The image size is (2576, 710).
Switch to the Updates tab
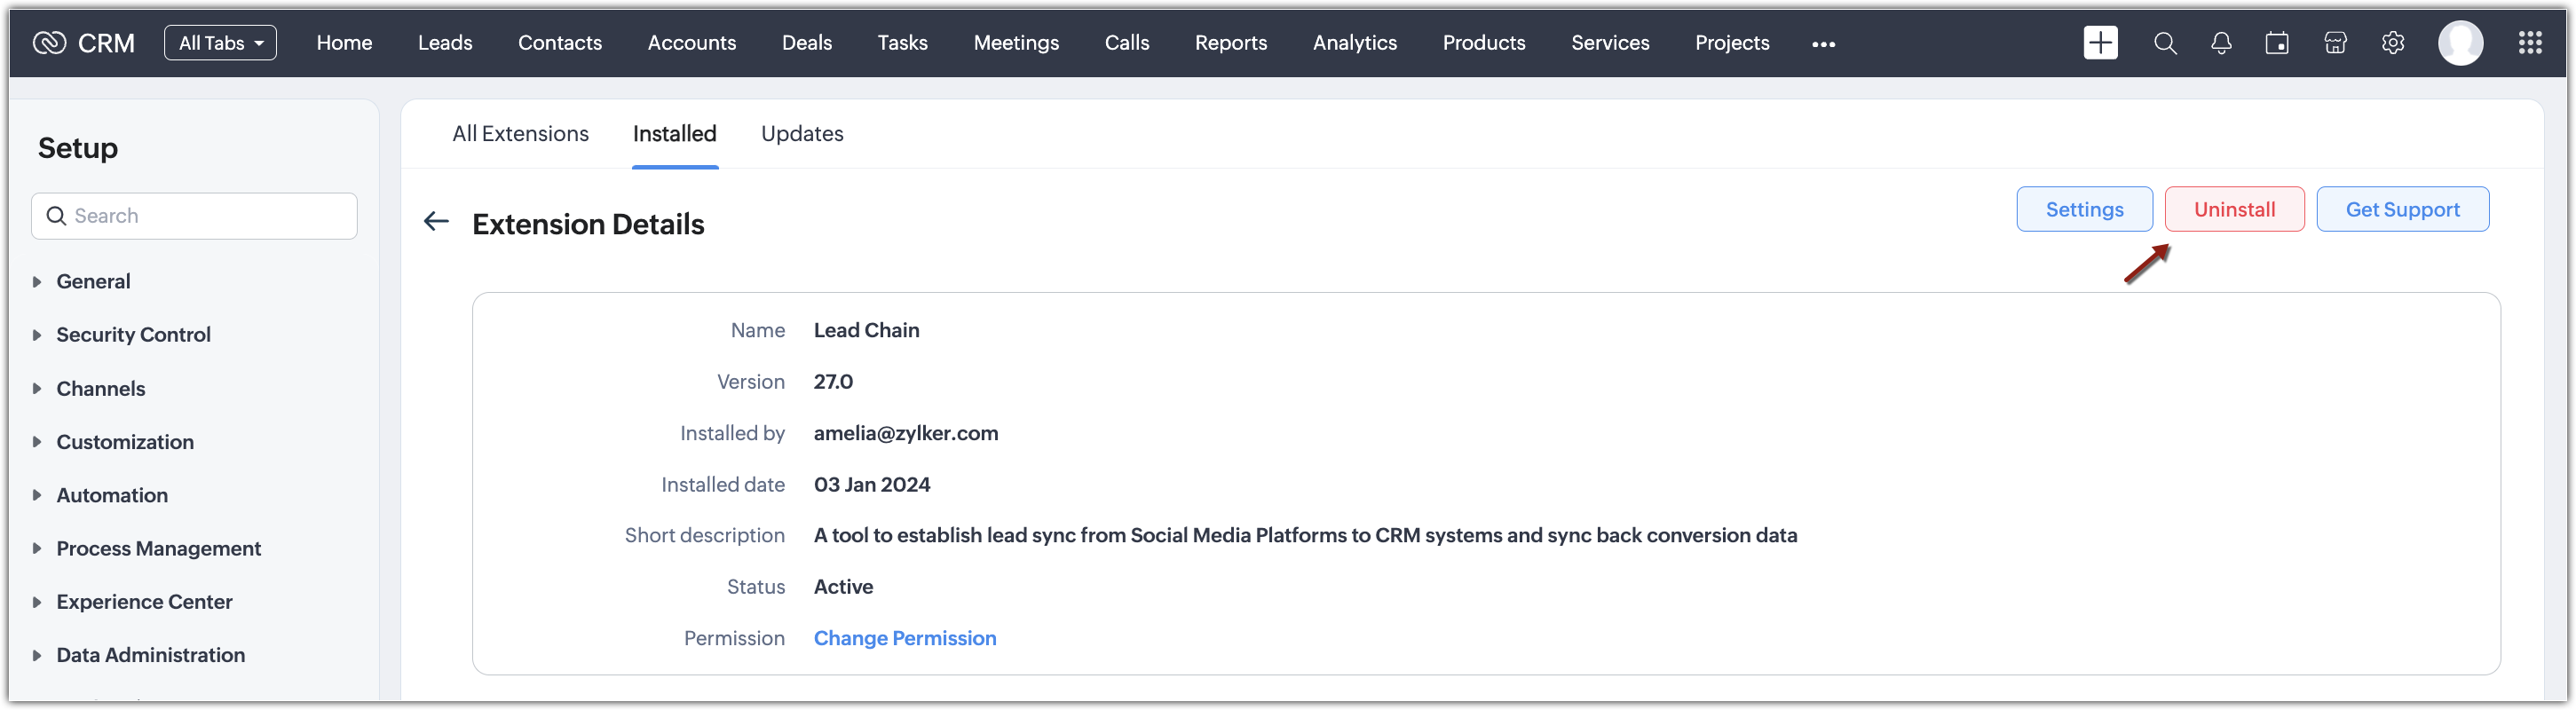pyautogui.click(x=802, y=134)
